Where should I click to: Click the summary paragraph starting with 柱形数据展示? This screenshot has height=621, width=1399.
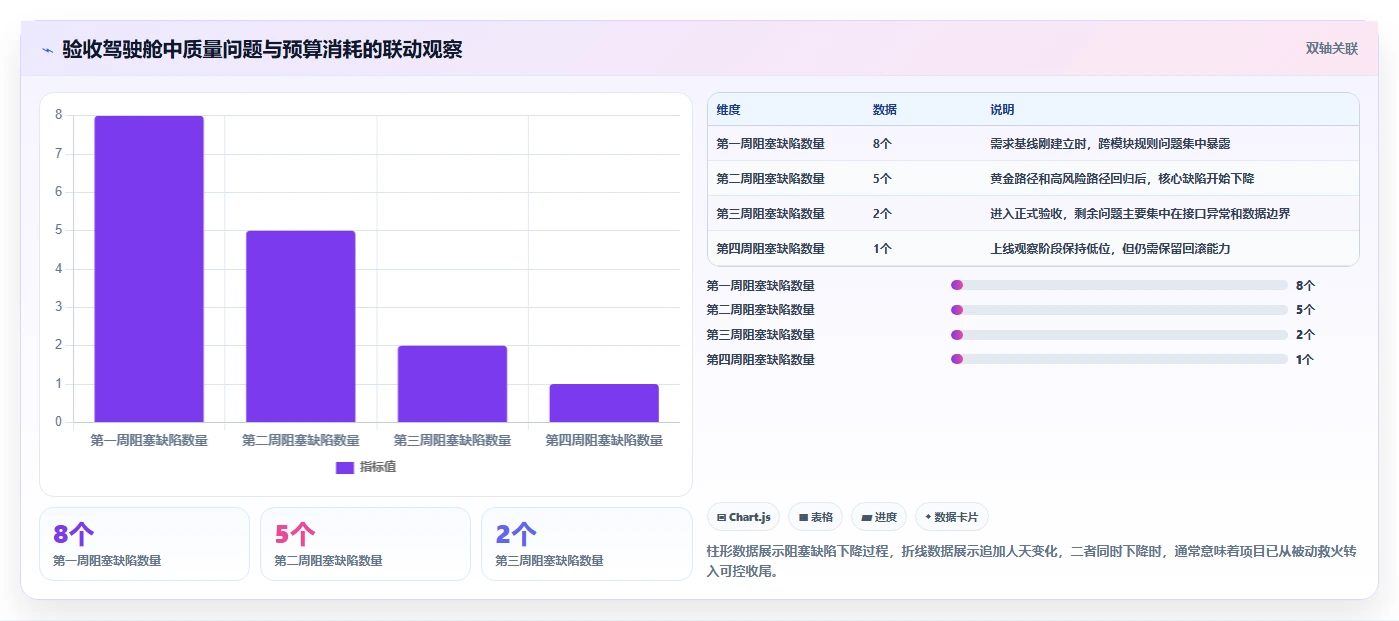(1031, 562)
